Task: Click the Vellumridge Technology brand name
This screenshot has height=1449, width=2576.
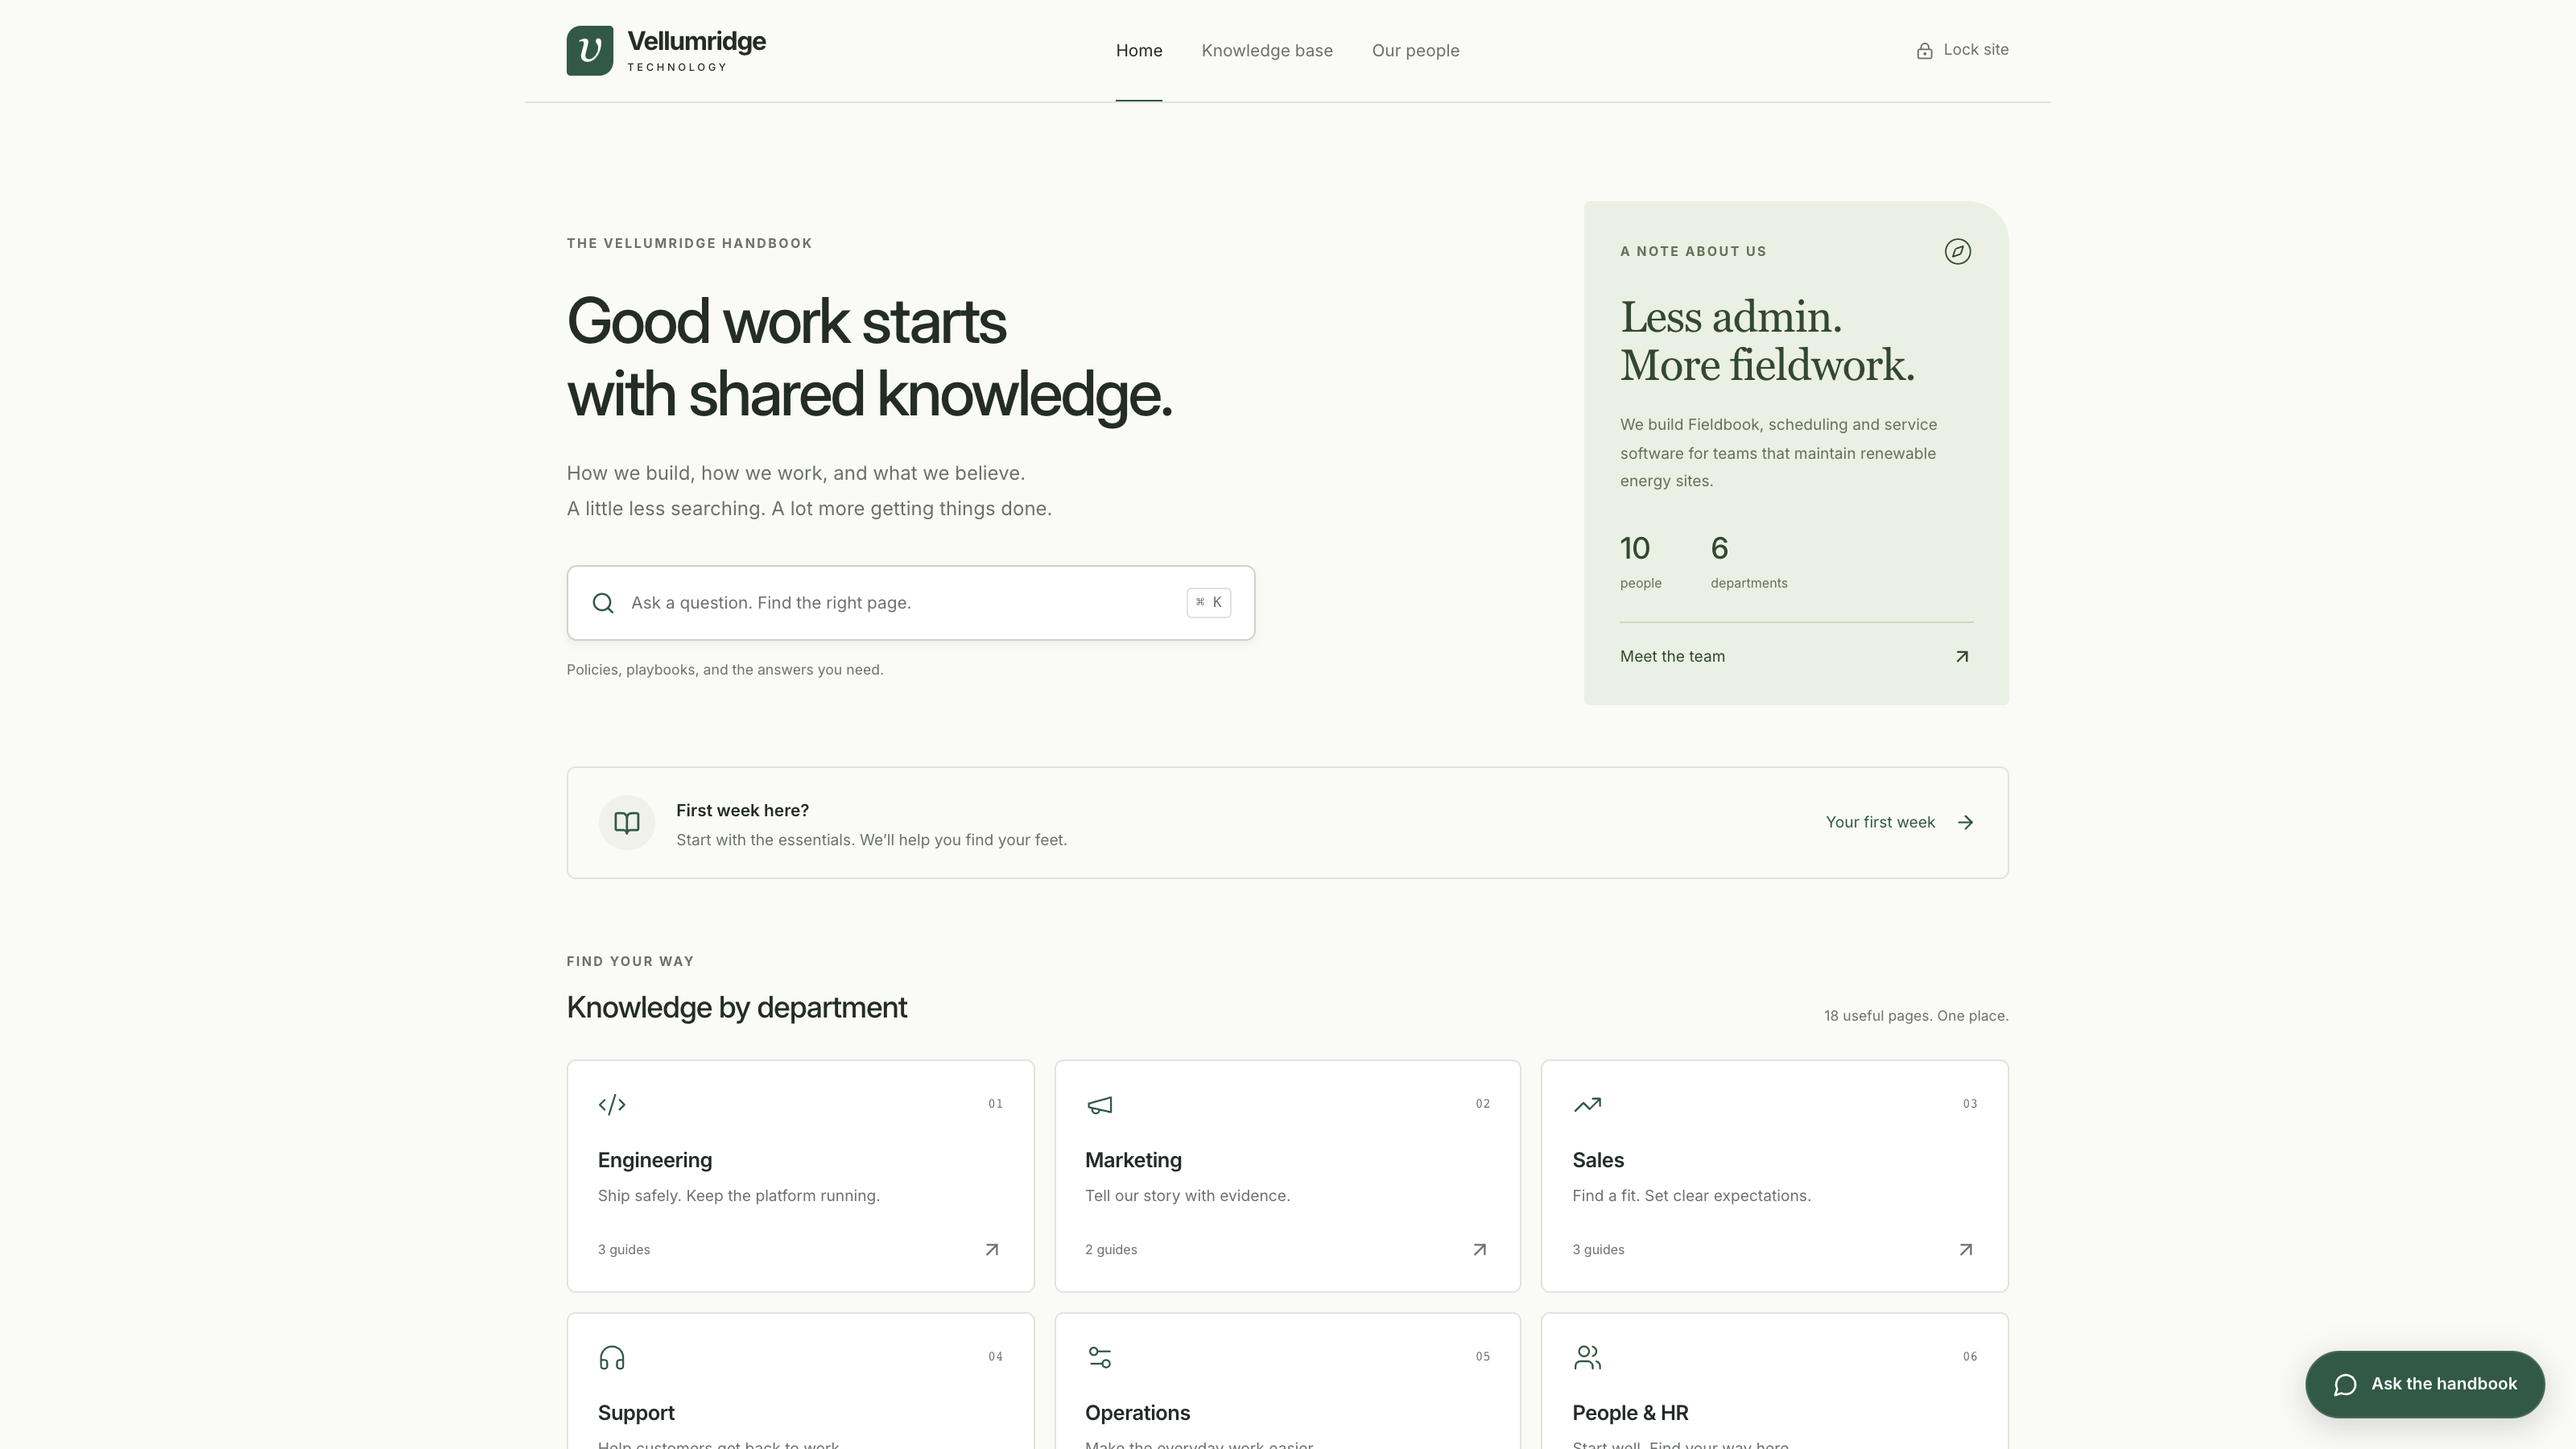Action: [696, 50]
